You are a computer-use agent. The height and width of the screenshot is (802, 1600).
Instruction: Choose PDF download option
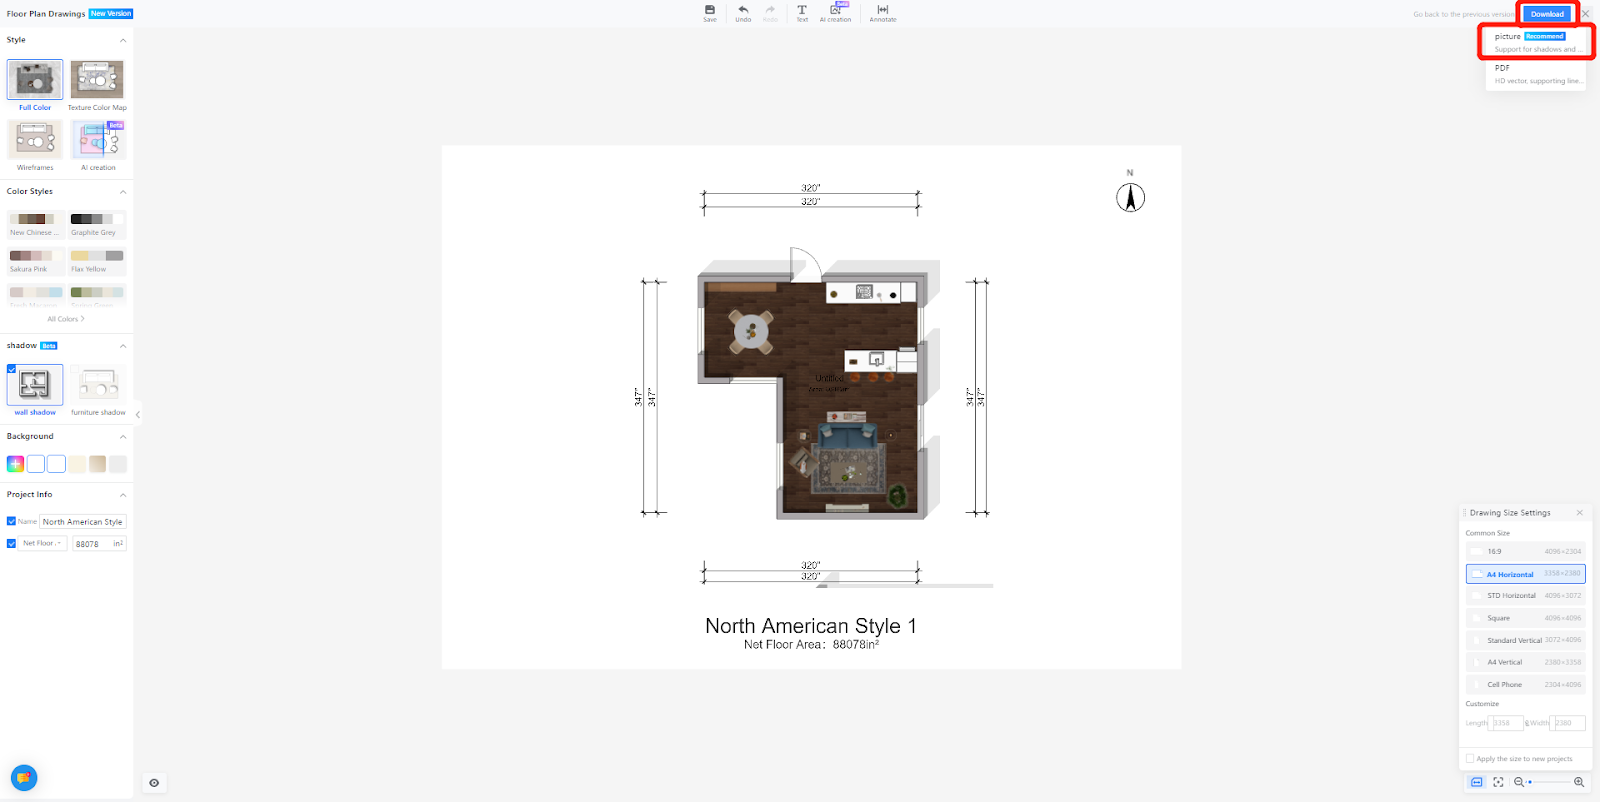tap(1536, 74)
